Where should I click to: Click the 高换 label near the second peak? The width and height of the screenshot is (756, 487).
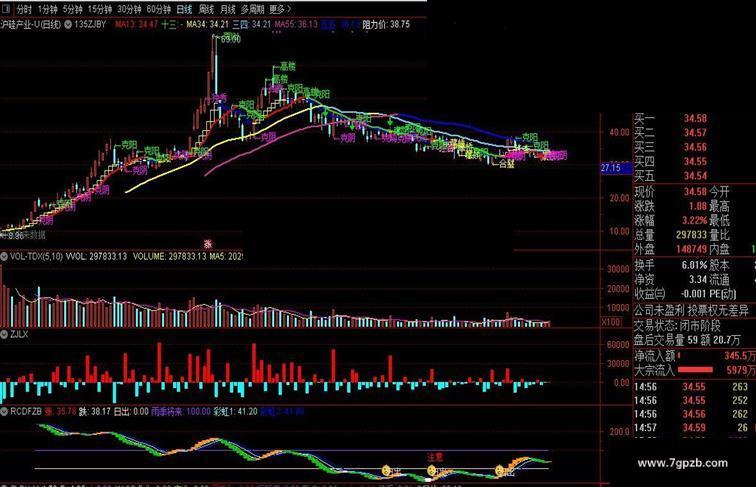click(x=288, y=67)
